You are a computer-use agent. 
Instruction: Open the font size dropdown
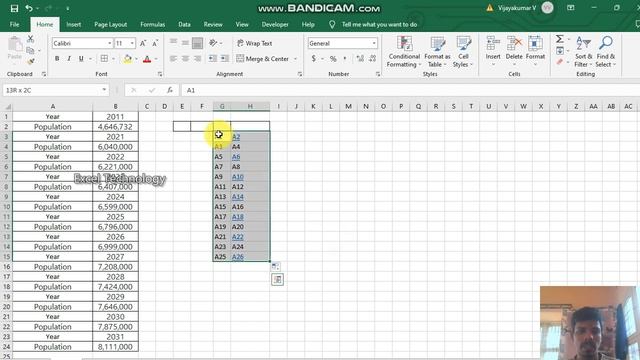(132, 43)
